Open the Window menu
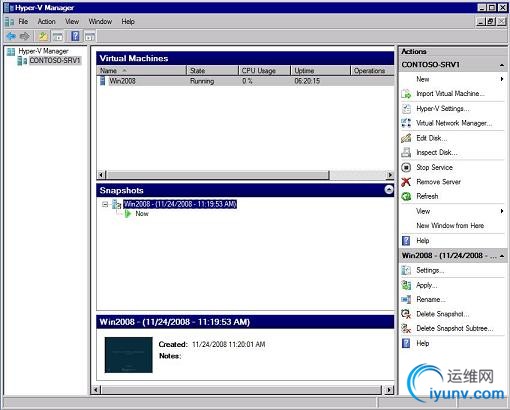Viewport: 510px width, 410px height. point(100,22)
